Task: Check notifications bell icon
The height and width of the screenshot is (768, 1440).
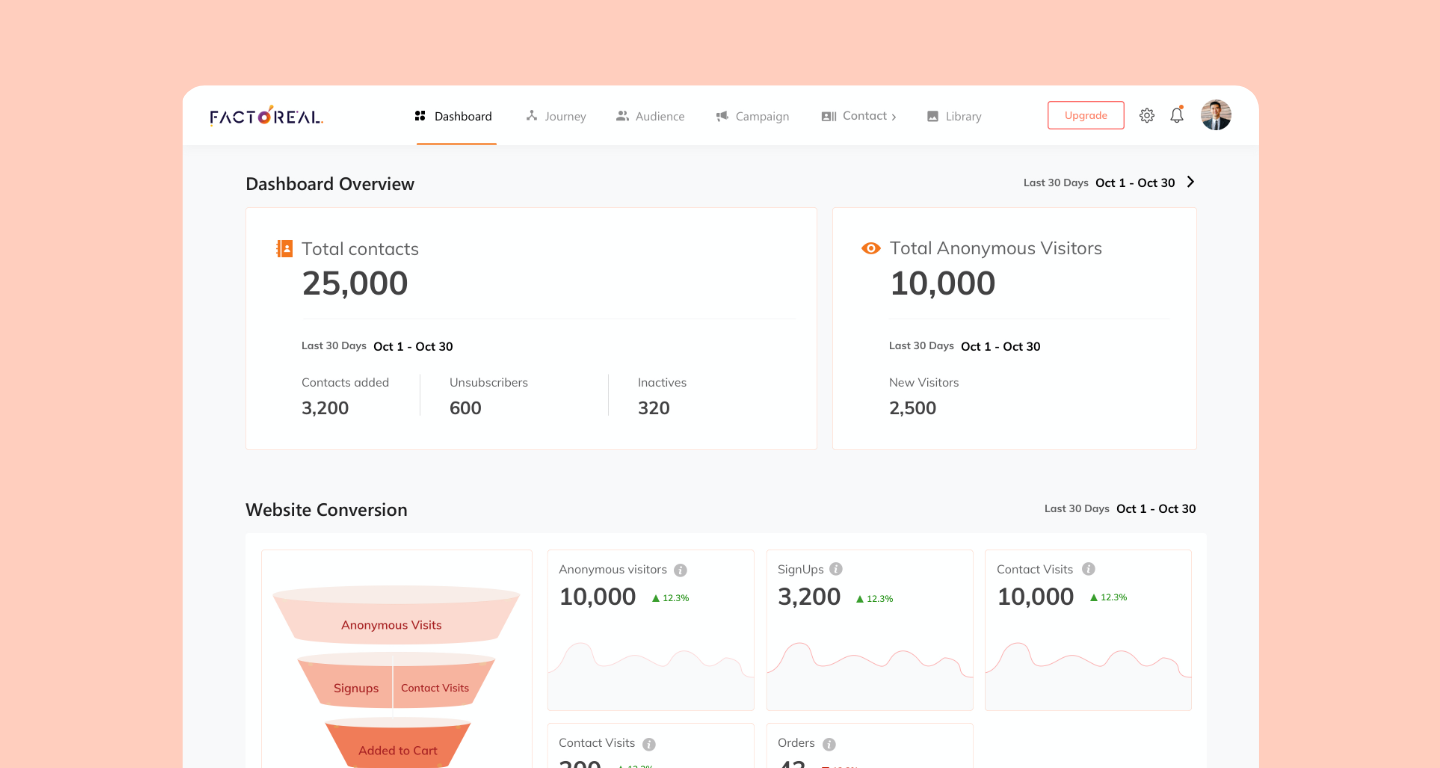Action: pos(1177,115)
